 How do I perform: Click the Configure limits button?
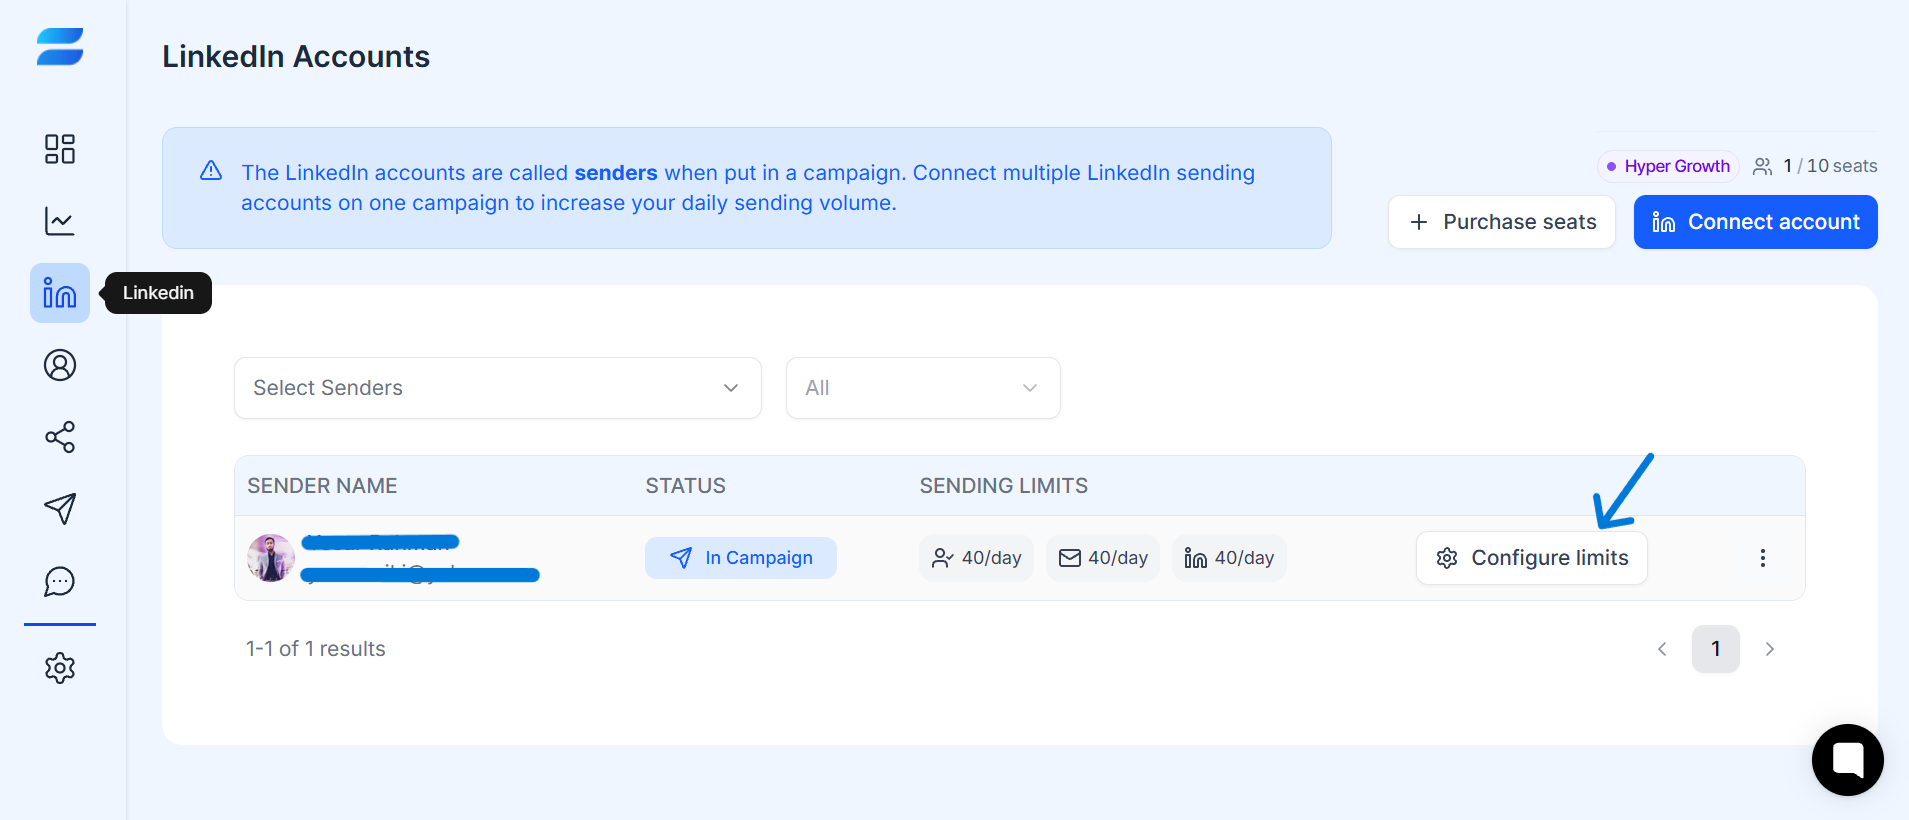1532,558
